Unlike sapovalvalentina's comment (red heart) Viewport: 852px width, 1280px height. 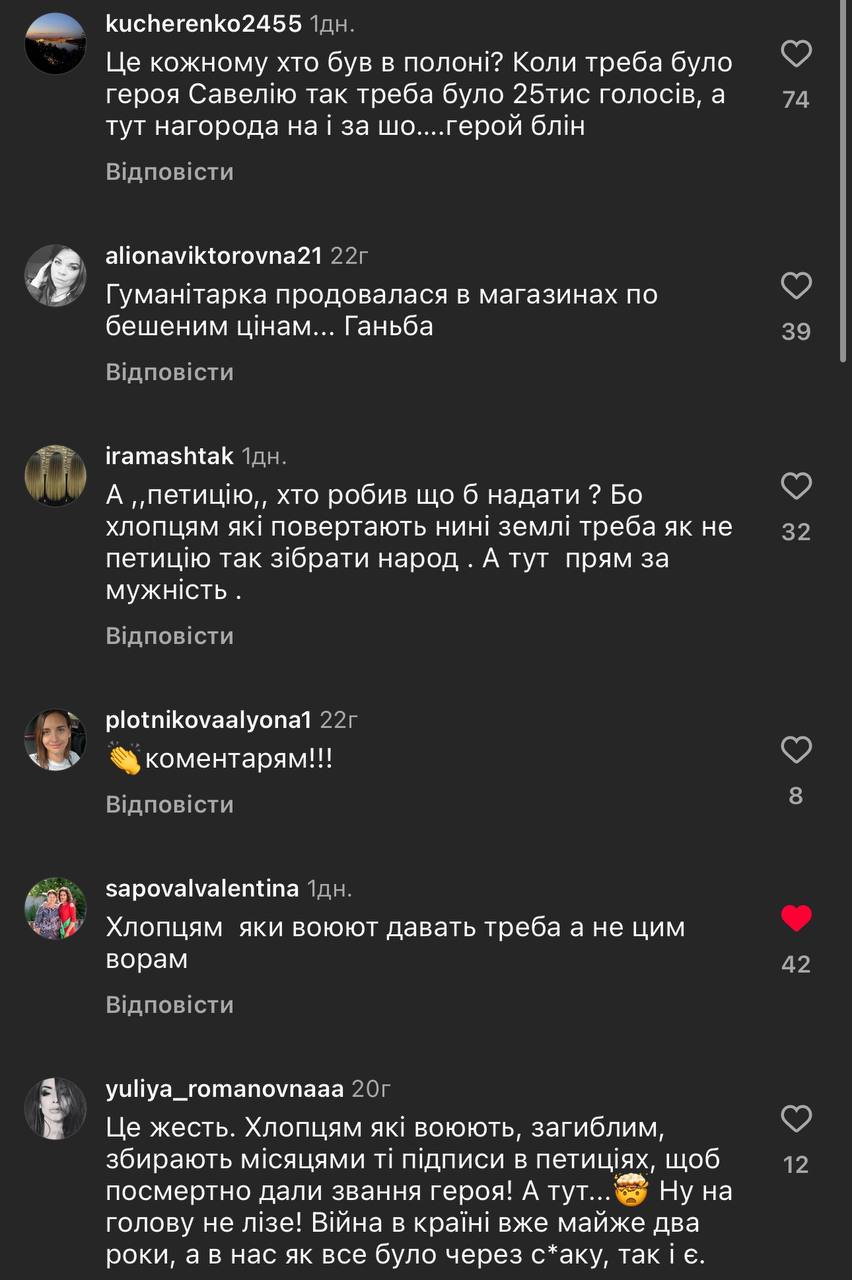tap(796, 918)
